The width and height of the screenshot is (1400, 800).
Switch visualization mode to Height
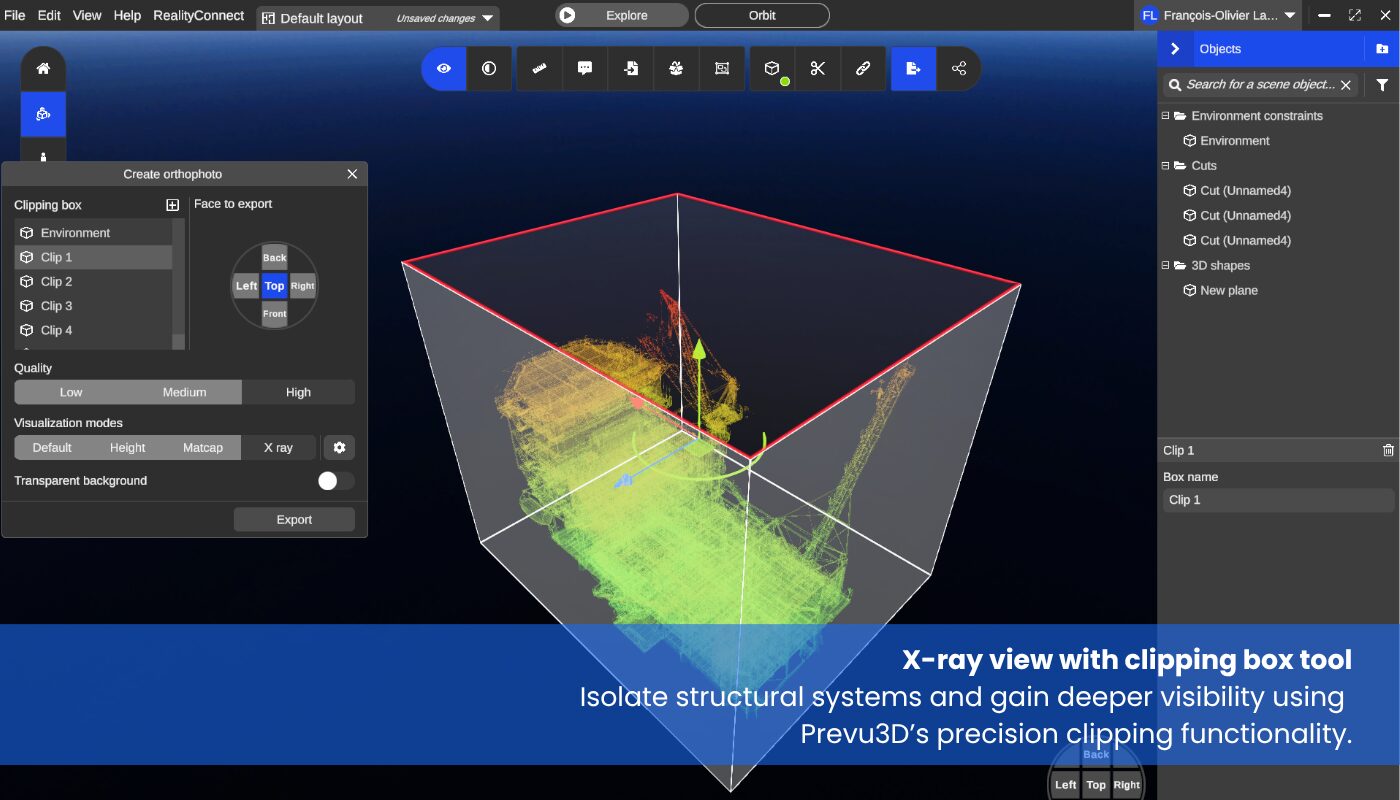128,447
